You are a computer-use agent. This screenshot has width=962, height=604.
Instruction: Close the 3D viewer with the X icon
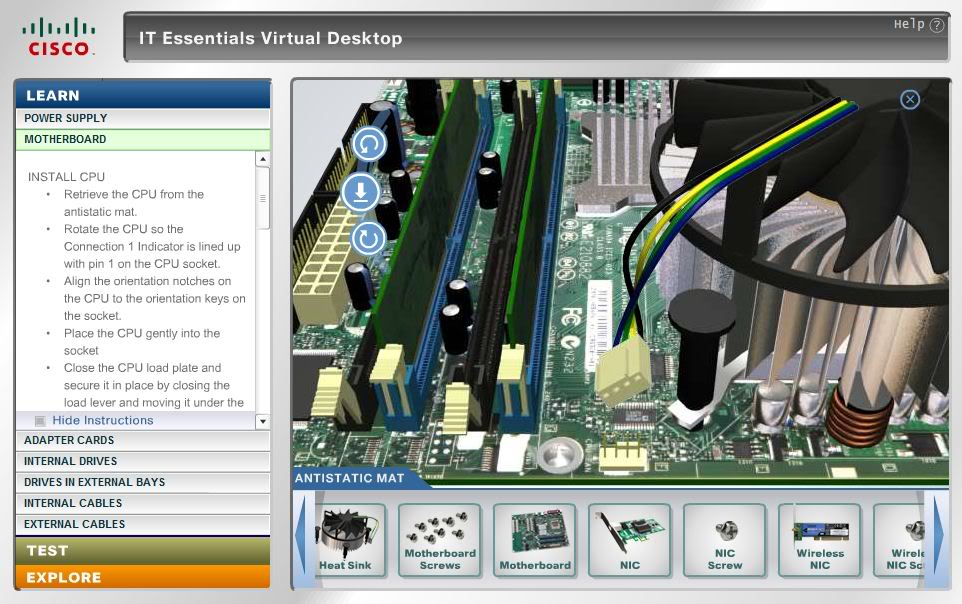[910, 99]
